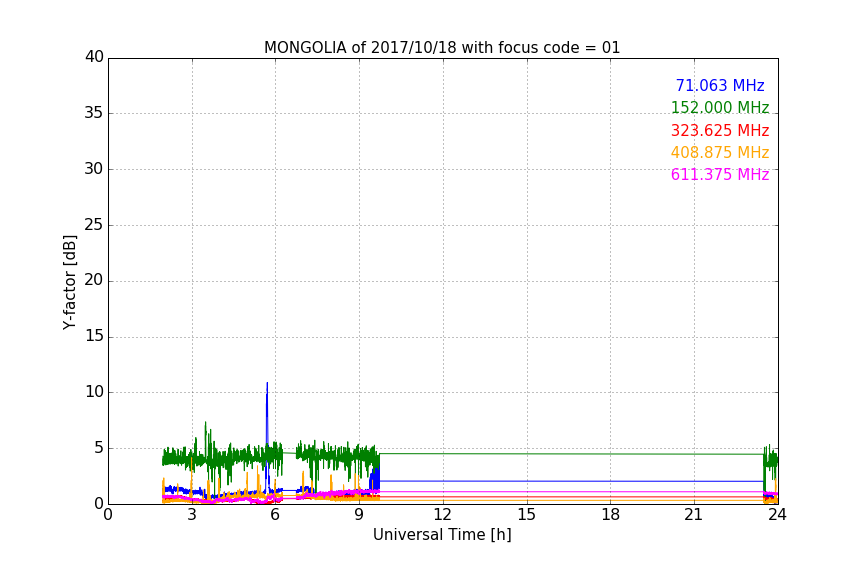
Task: Select the 152.000 MHz legend label
Action: [x=720, y=107]
